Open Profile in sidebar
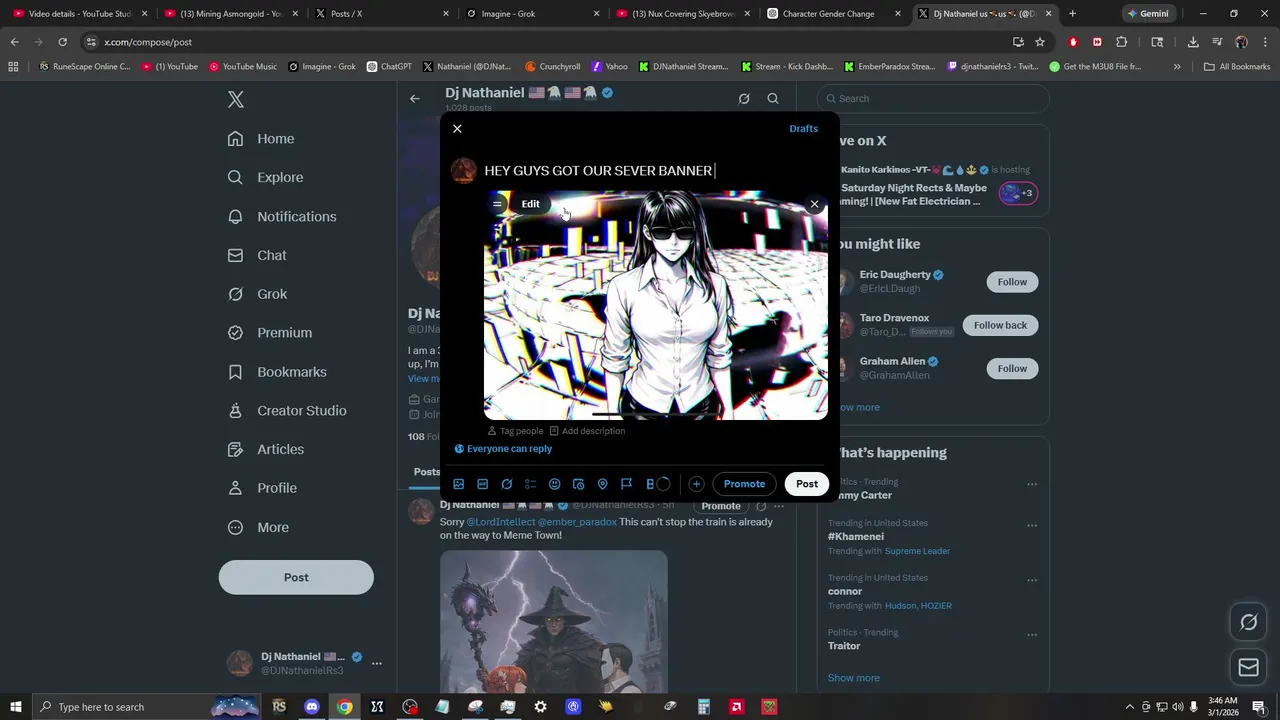 (x=262, y=488)
